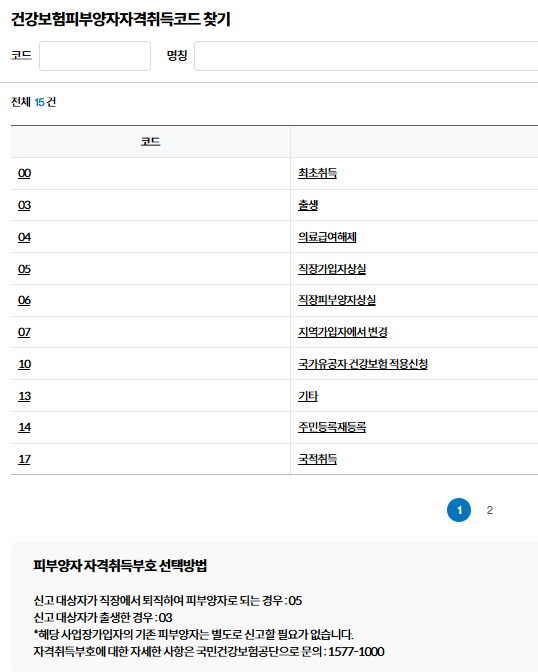Click the 전체 15 건 count text
The height and width of the screenshot is (672, 538).
tap(33, 102)
